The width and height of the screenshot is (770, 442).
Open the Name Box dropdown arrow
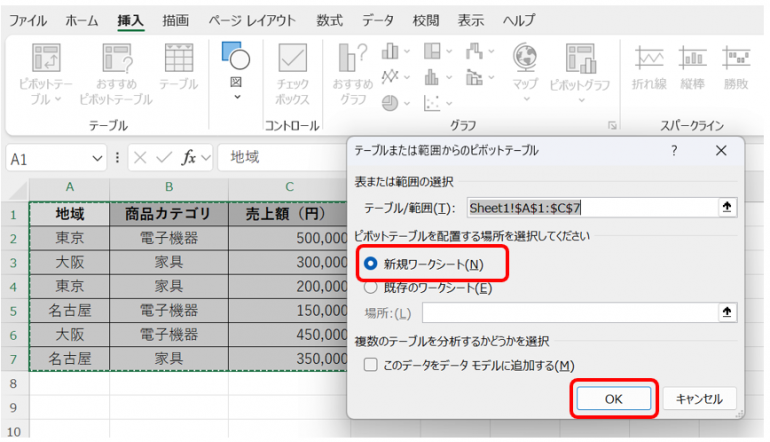tap(98, 158)
